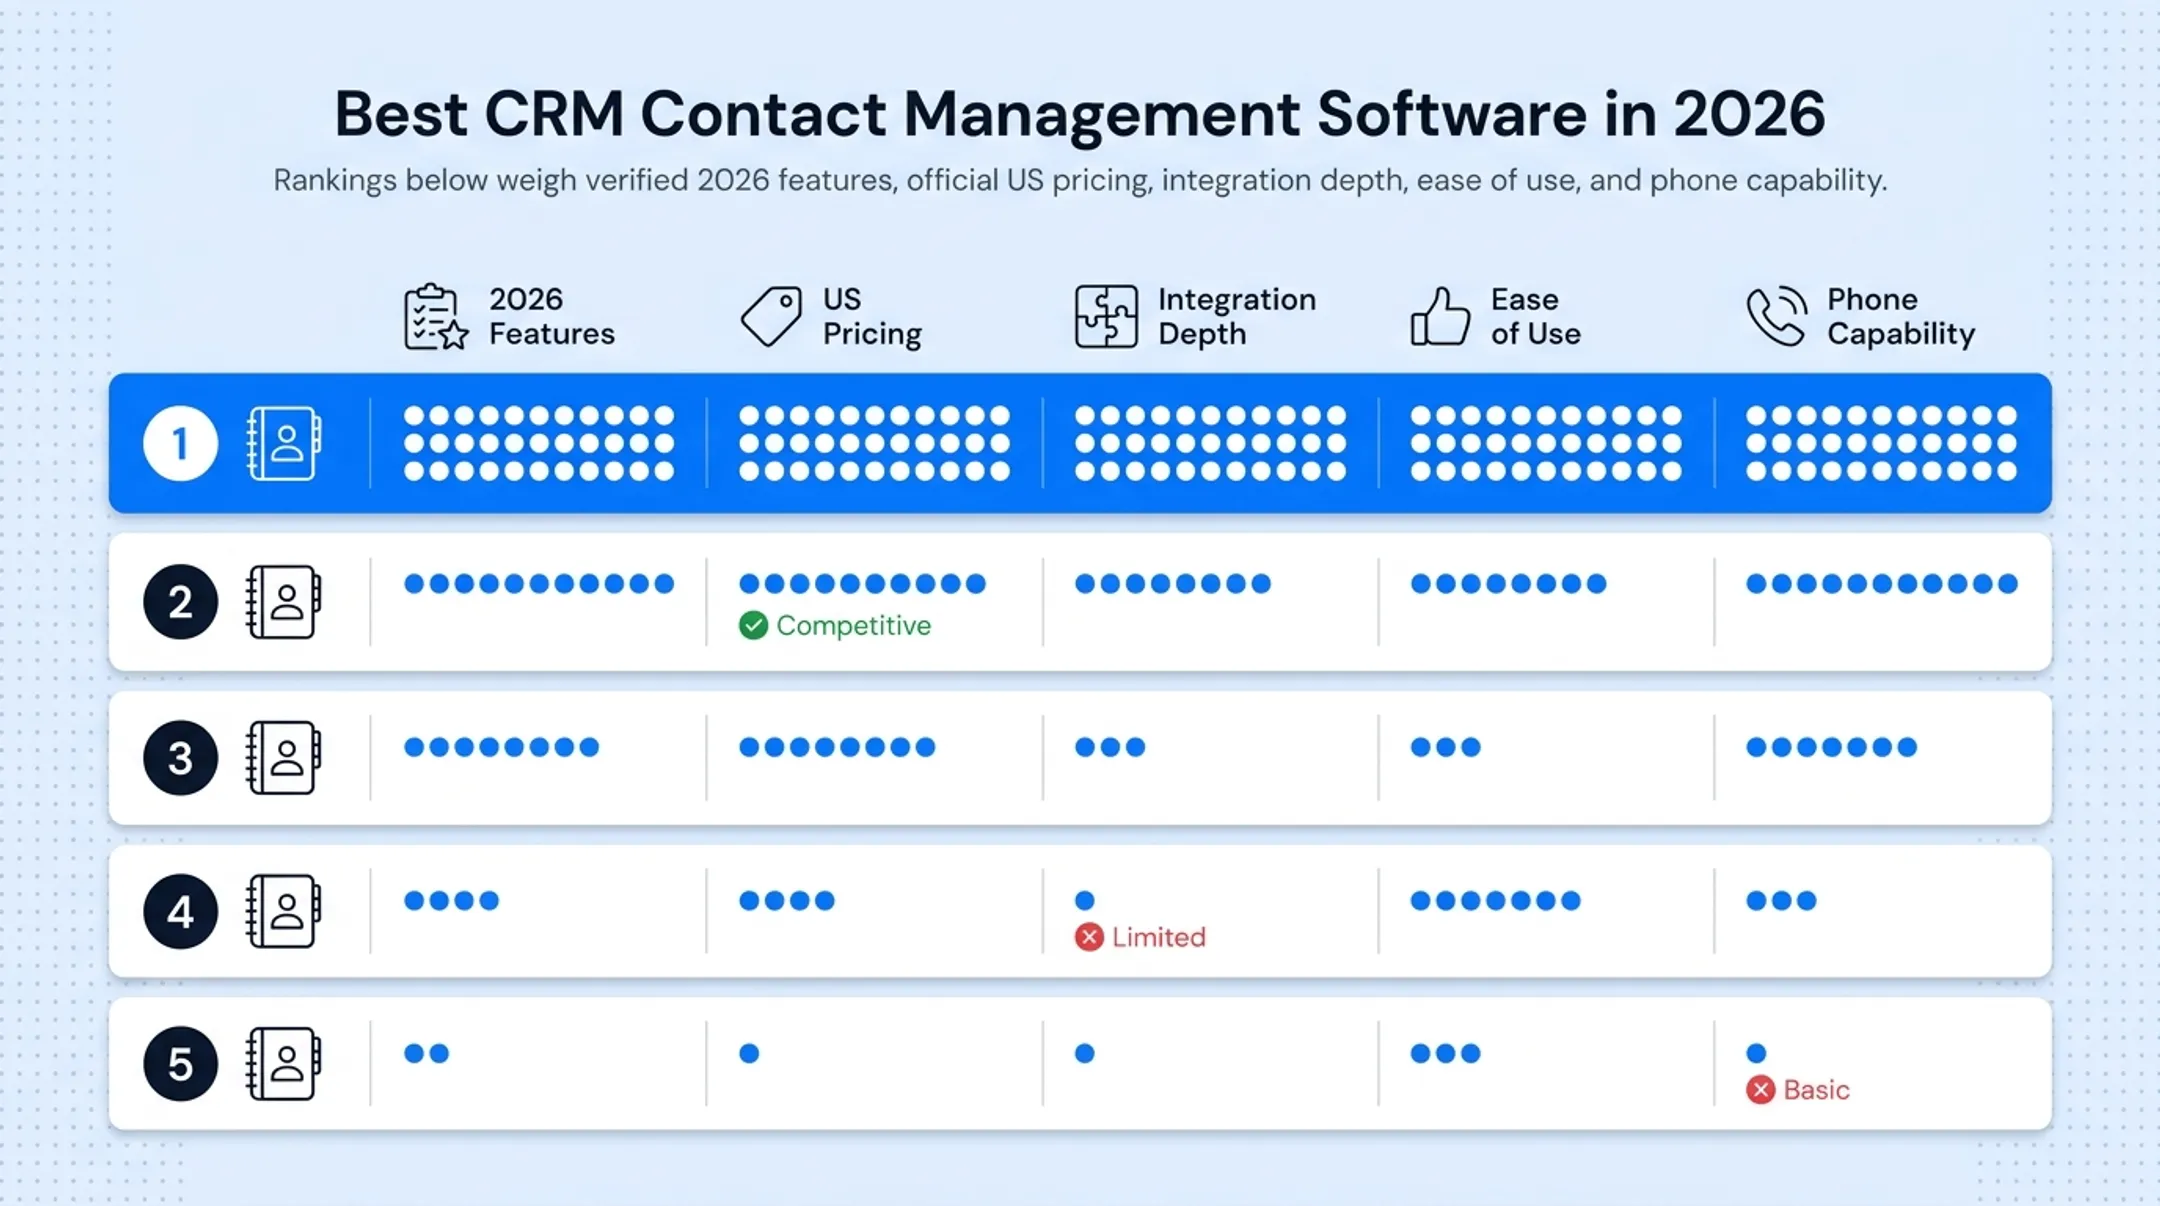2160x1206 pixels.
Task: Click the 'Integration Depth' column heading
Action: [1237, 316]
